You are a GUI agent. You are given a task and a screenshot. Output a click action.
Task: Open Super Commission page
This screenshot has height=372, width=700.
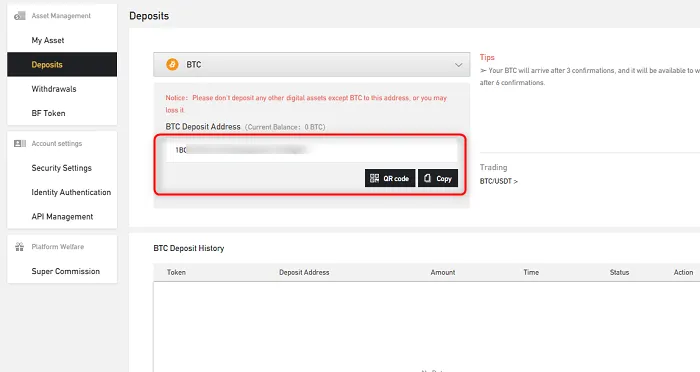click(66, 272)
